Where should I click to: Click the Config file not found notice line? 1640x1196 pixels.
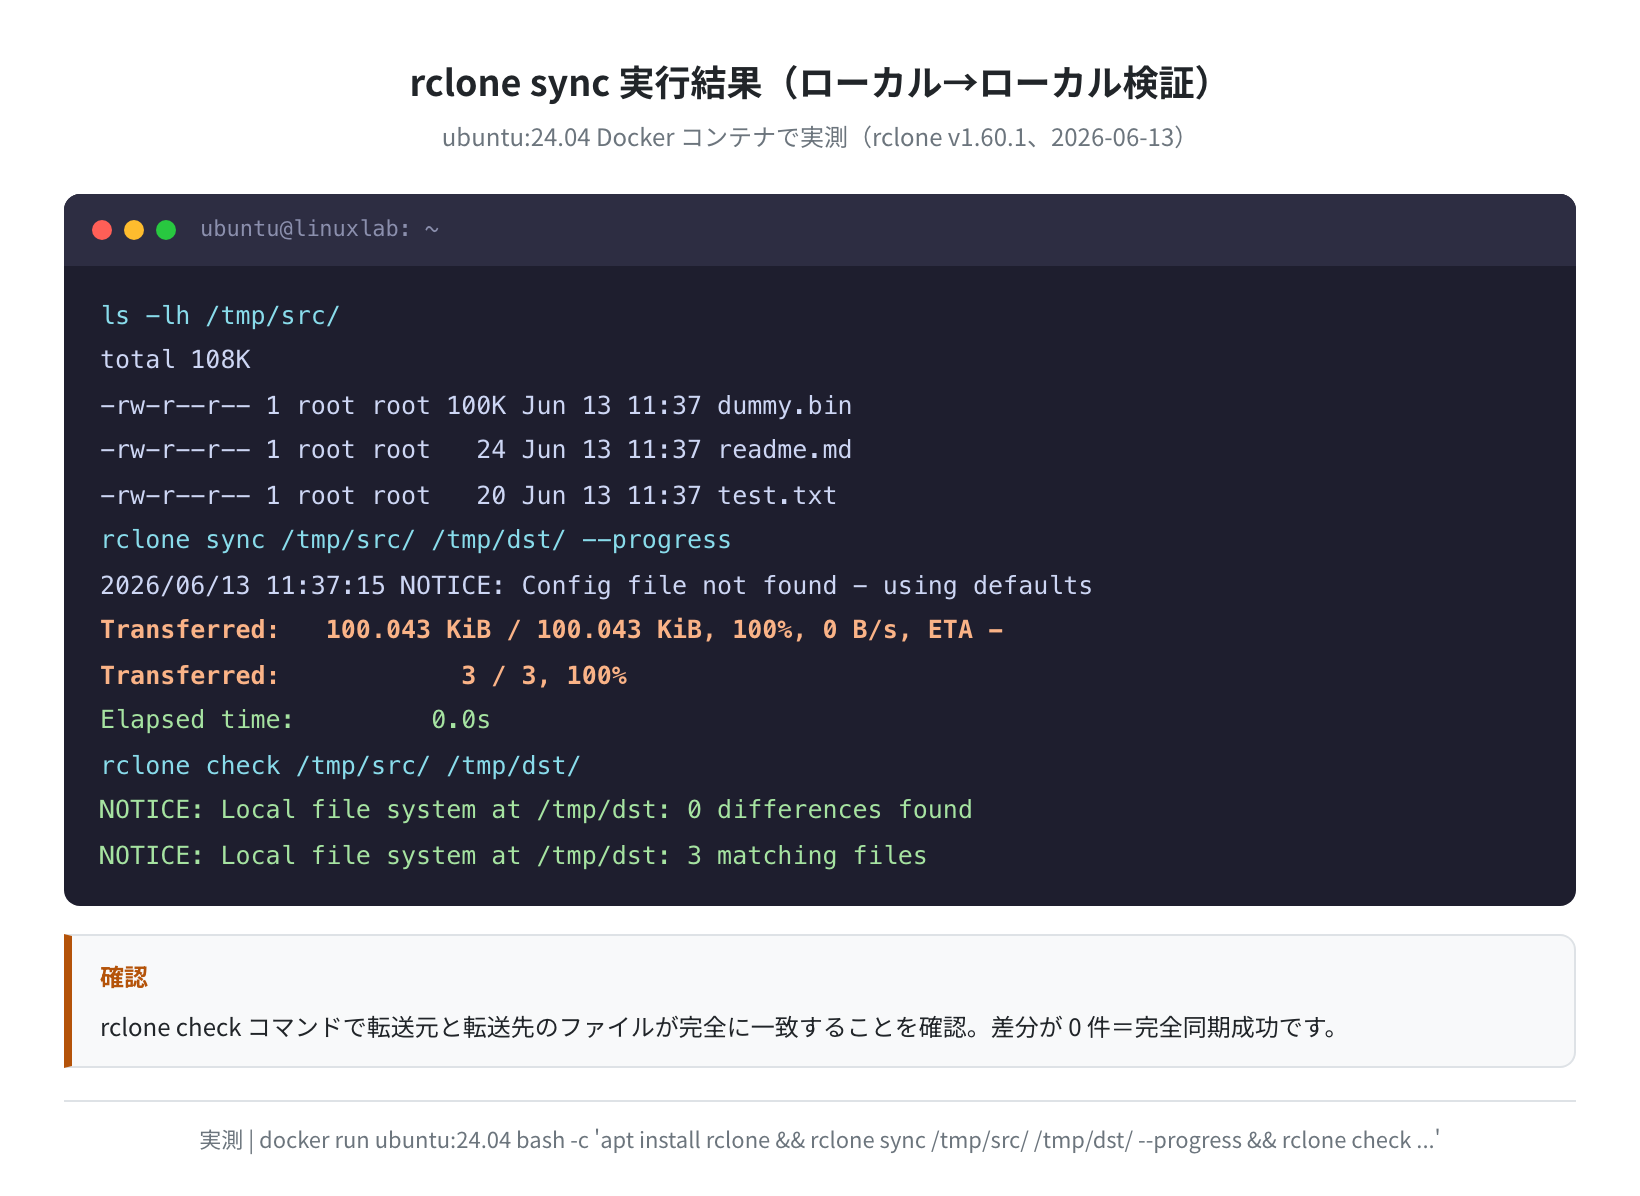pyautogui.click(x=596, y=586)
